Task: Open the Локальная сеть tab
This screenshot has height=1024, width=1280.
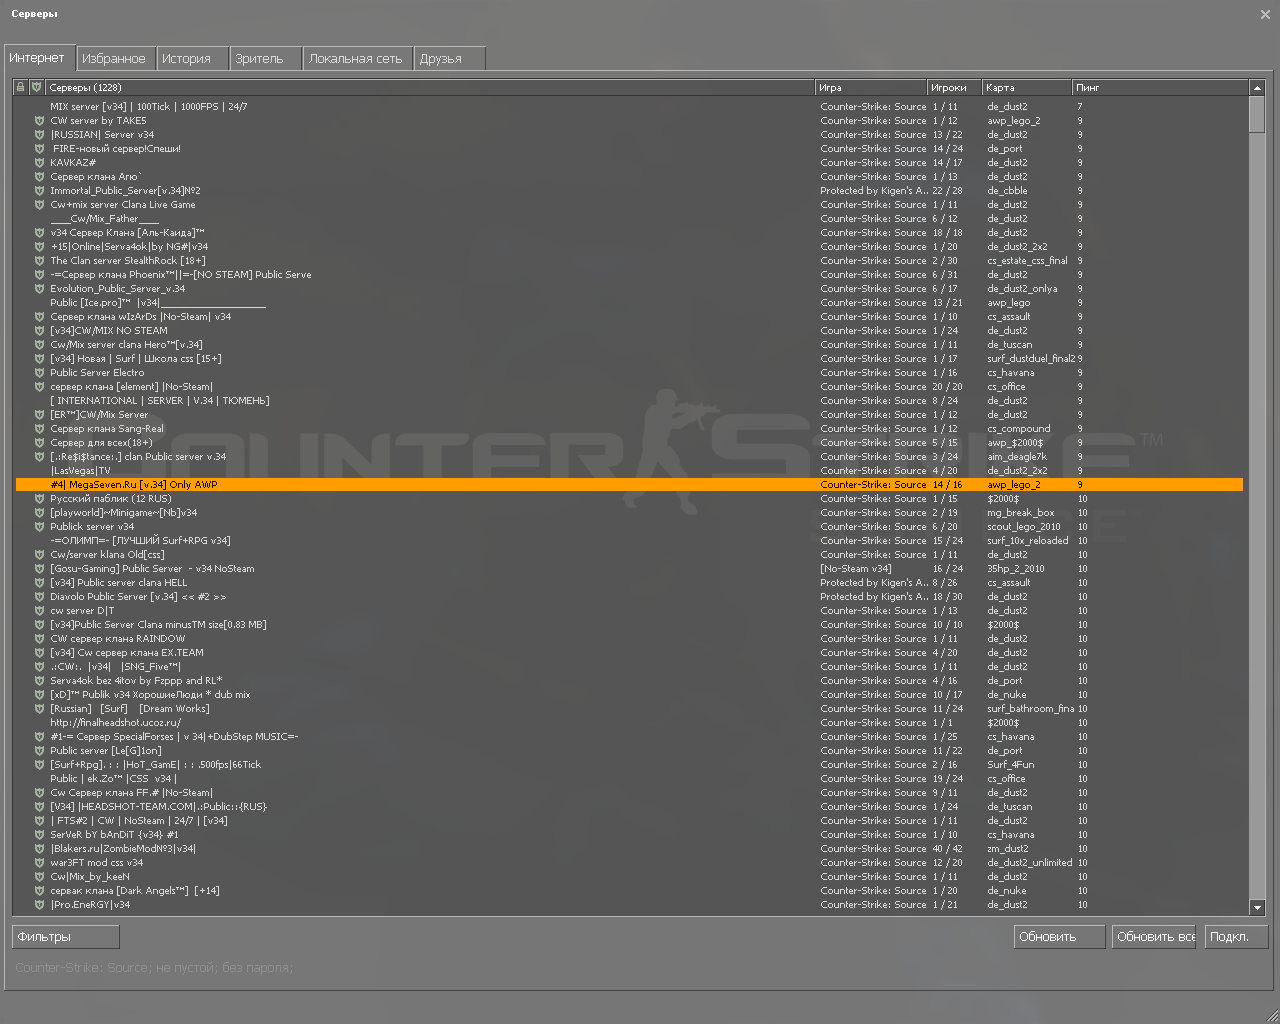Action: point(355,59)
